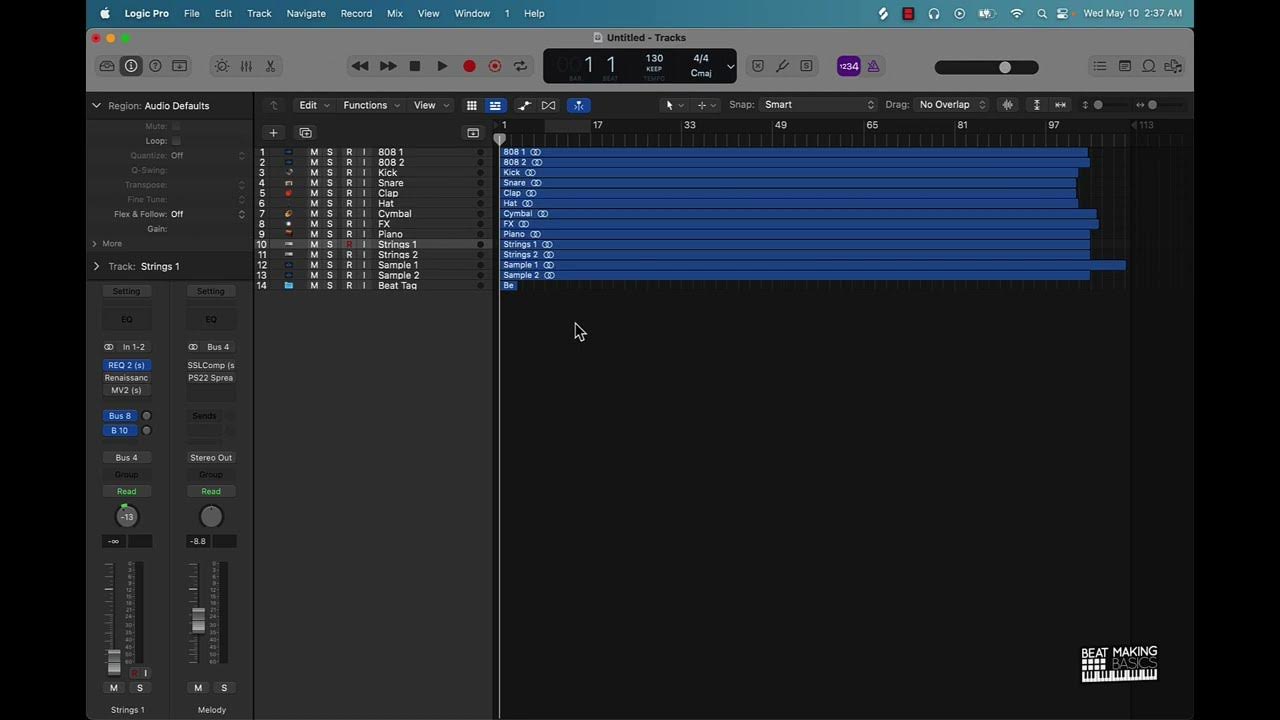The image size is (1280, 720).
Task: Show the Toolbar icon next to Quick Help
Action: click(180, 66)
